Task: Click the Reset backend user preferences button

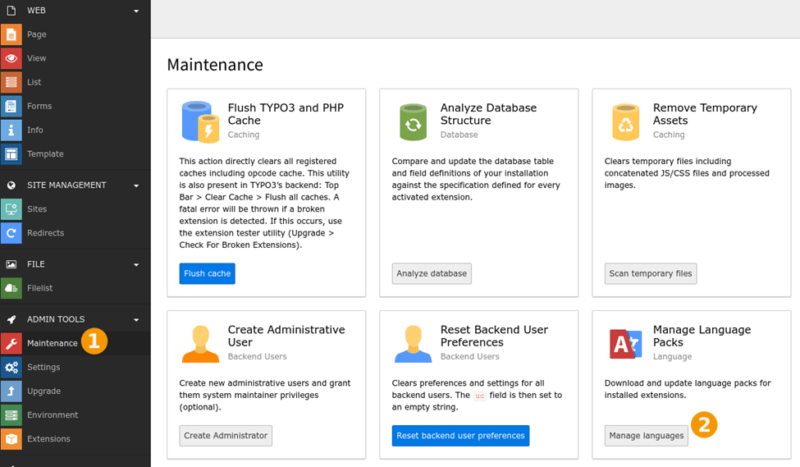Action: coord(460,435)
